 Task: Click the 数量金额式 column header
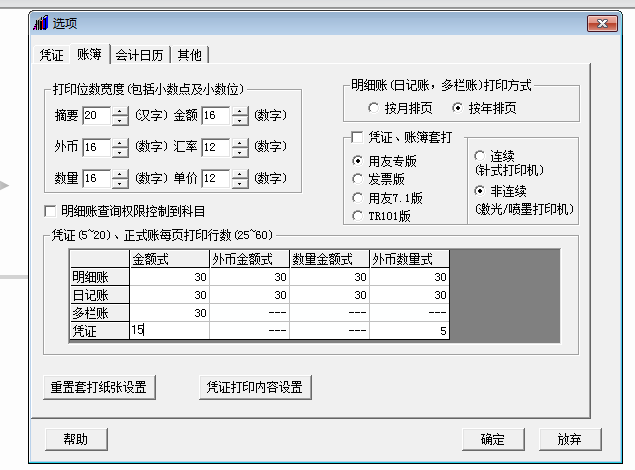329,259
